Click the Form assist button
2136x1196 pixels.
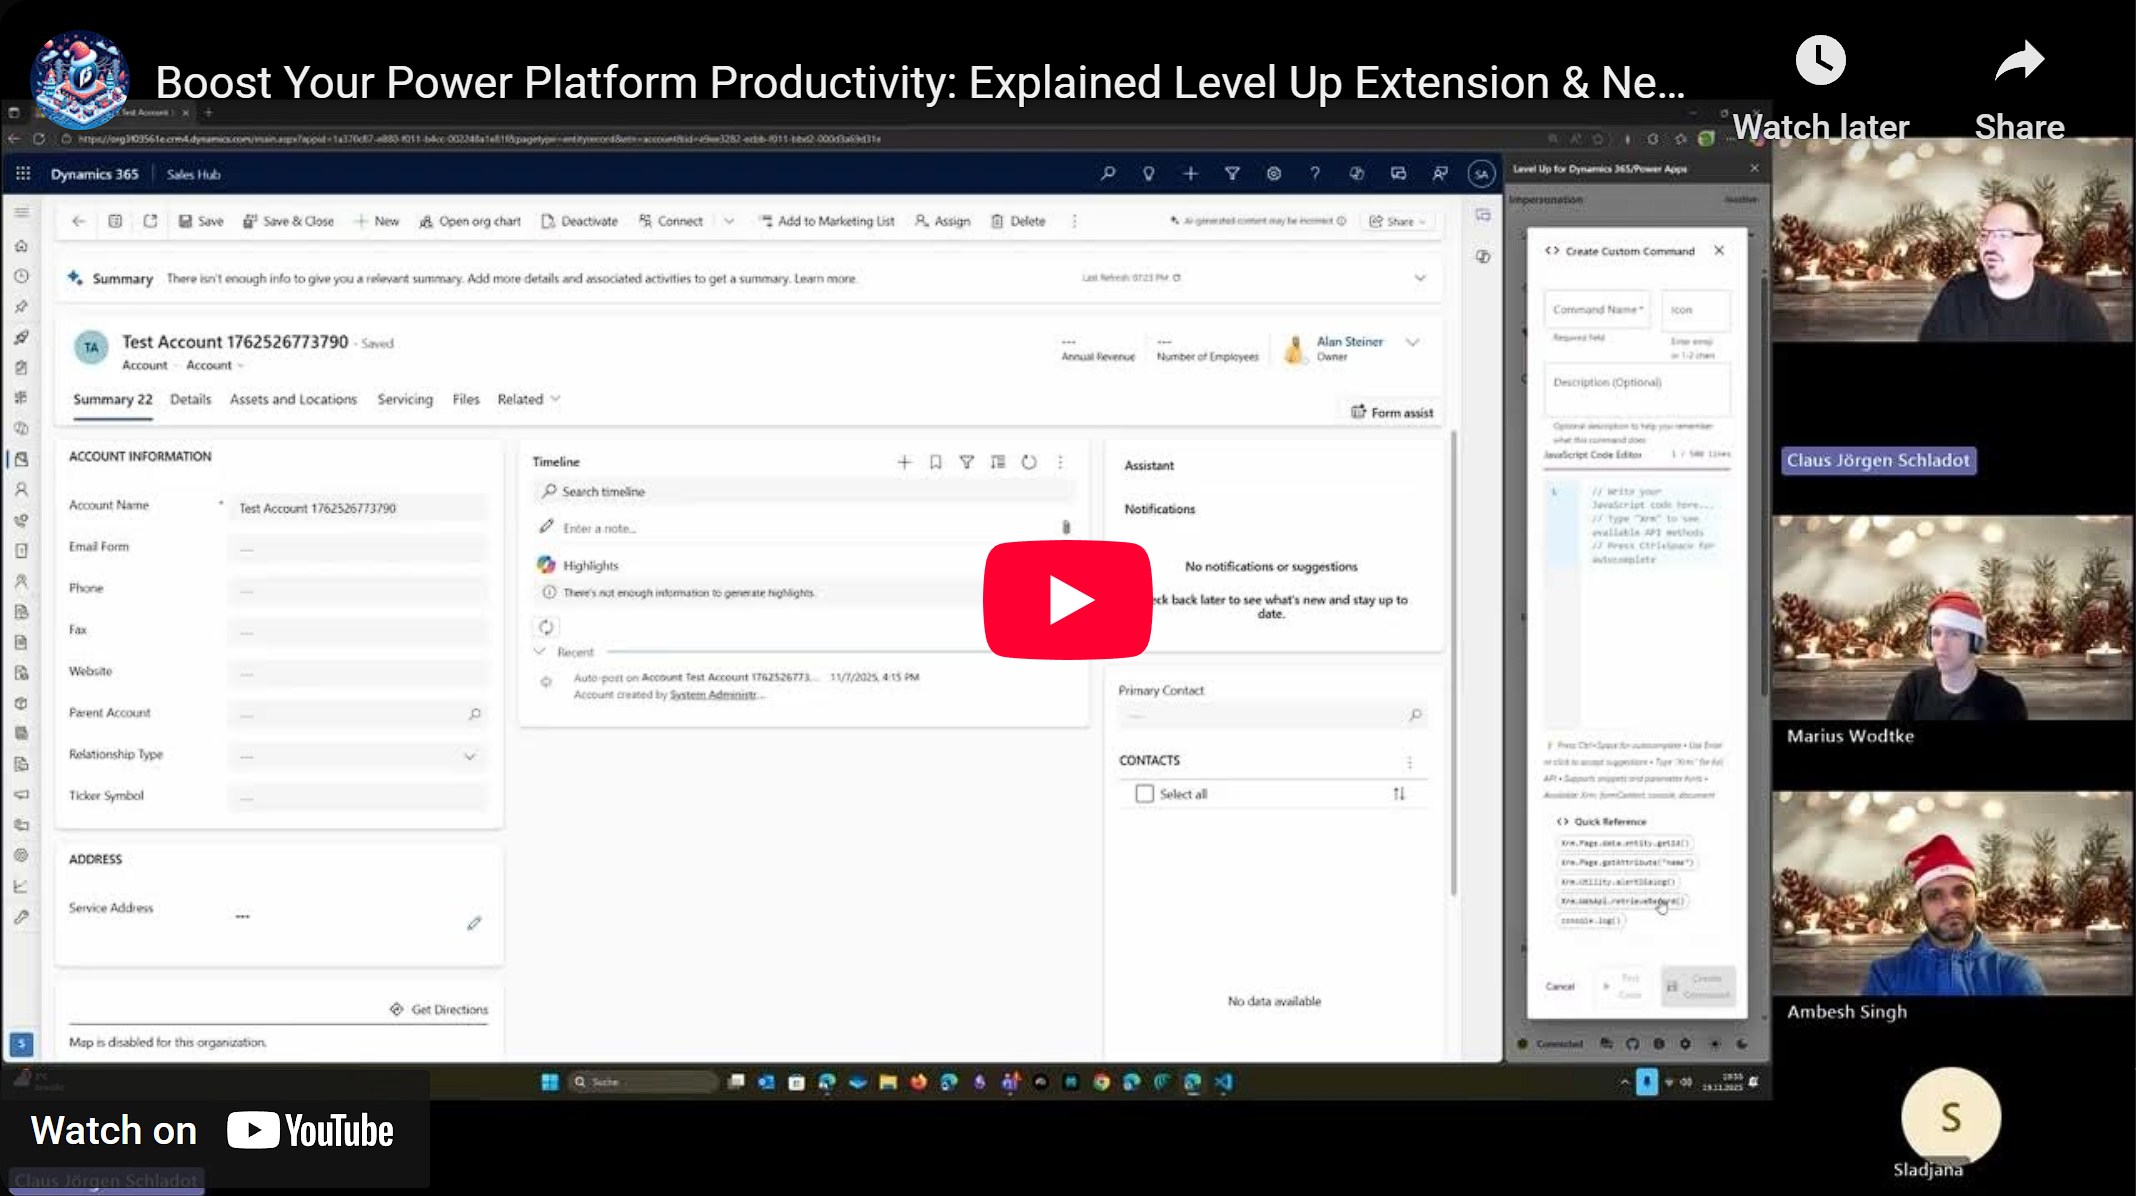pyautogui.click(x=1392, y=412)
